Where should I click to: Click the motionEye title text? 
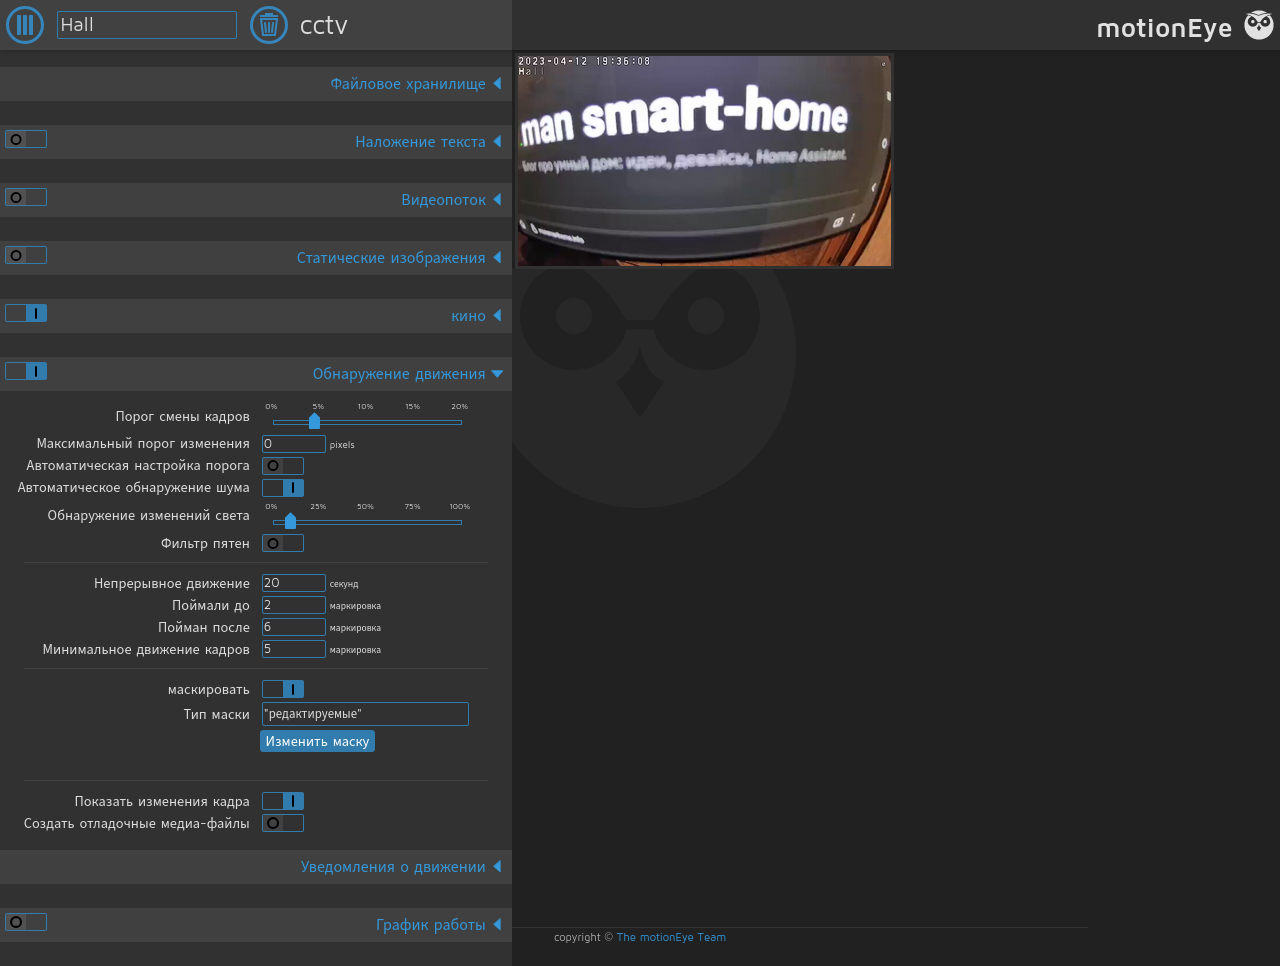coord(1164,28)
